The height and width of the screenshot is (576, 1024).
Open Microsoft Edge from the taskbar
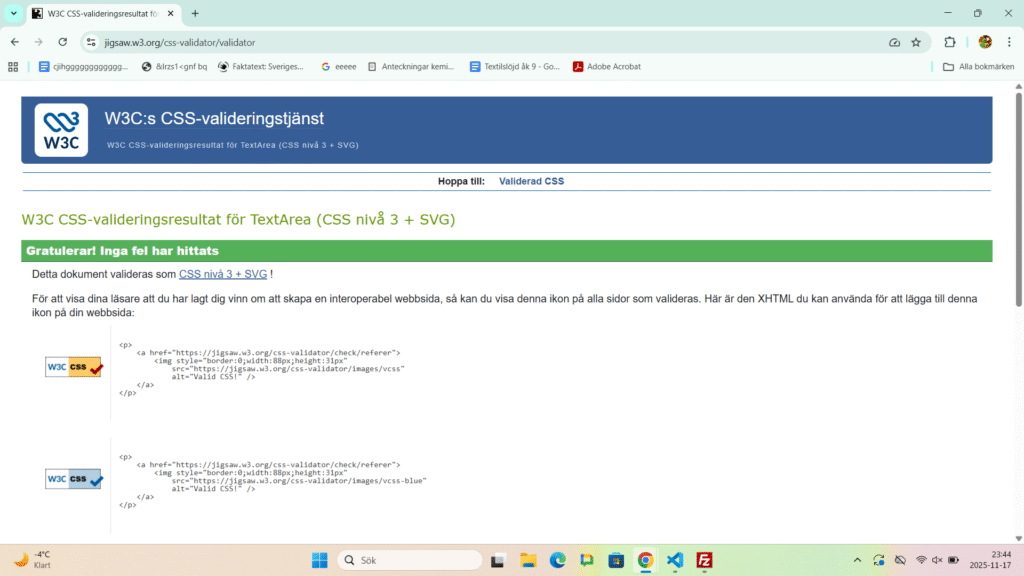(x=557, y=560)
